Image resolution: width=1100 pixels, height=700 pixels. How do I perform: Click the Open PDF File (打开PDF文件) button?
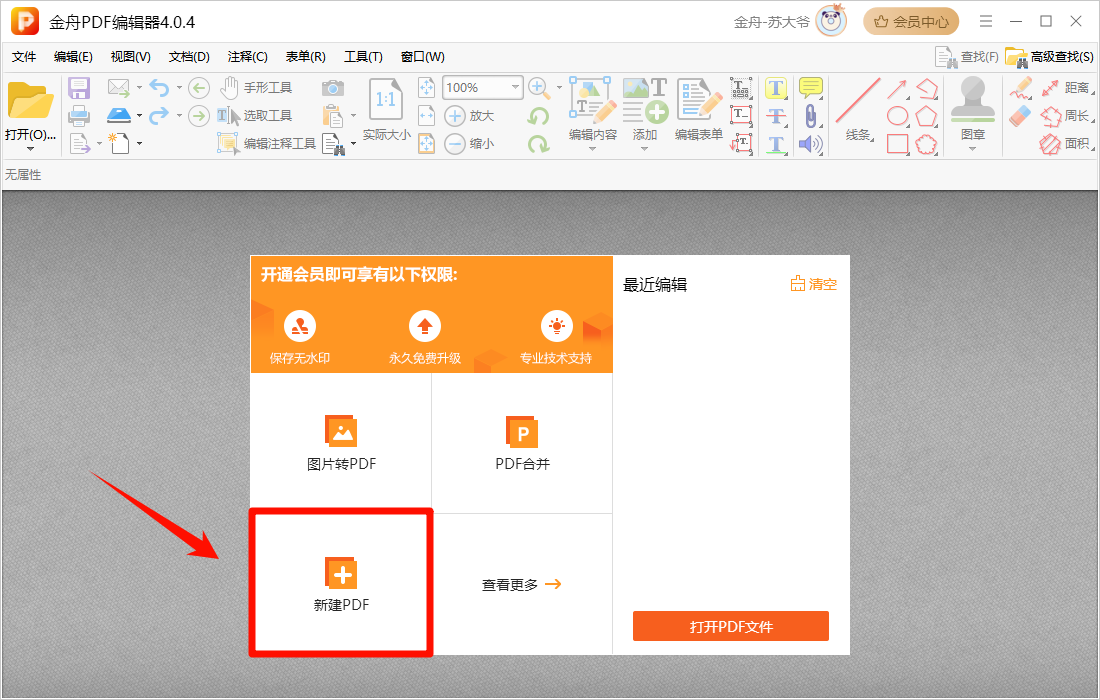pyautogui.click(x=730, y=626)
